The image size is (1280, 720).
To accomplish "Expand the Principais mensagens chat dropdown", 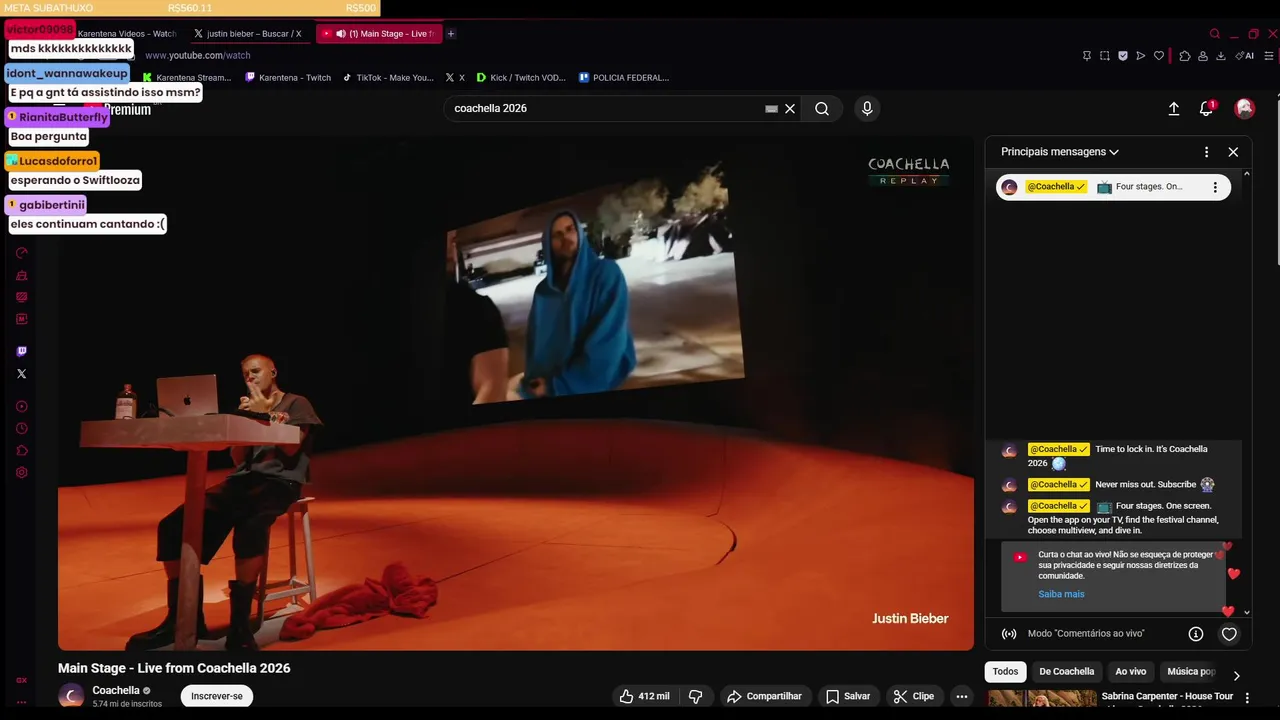I will [1060, 152].
